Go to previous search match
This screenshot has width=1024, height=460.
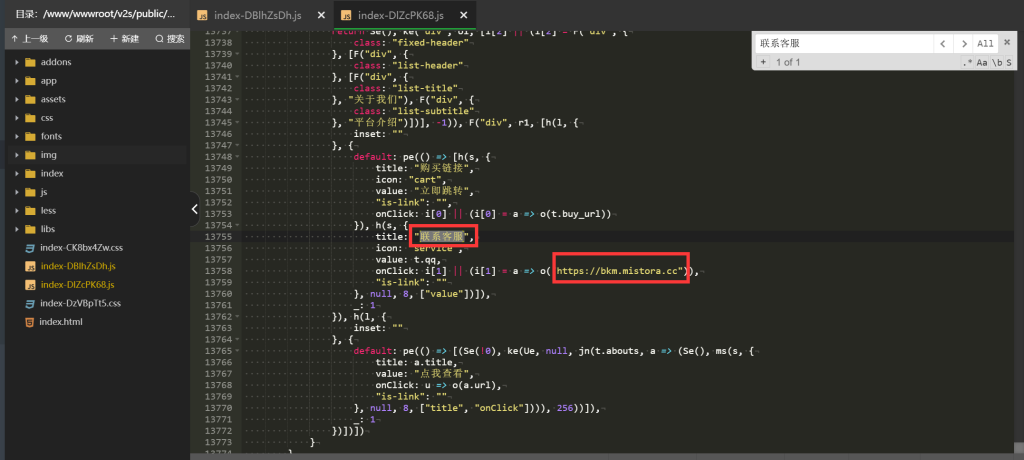(942, 44)
